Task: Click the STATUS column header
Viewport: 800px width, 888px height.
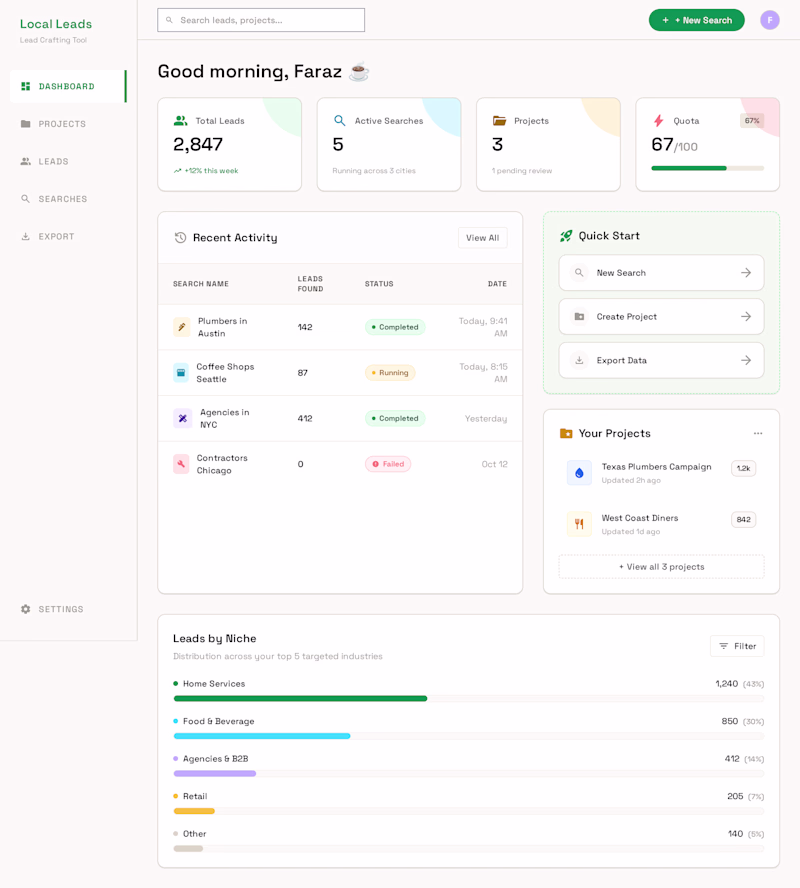Action: pyautogui.click(x=379, y=284)
